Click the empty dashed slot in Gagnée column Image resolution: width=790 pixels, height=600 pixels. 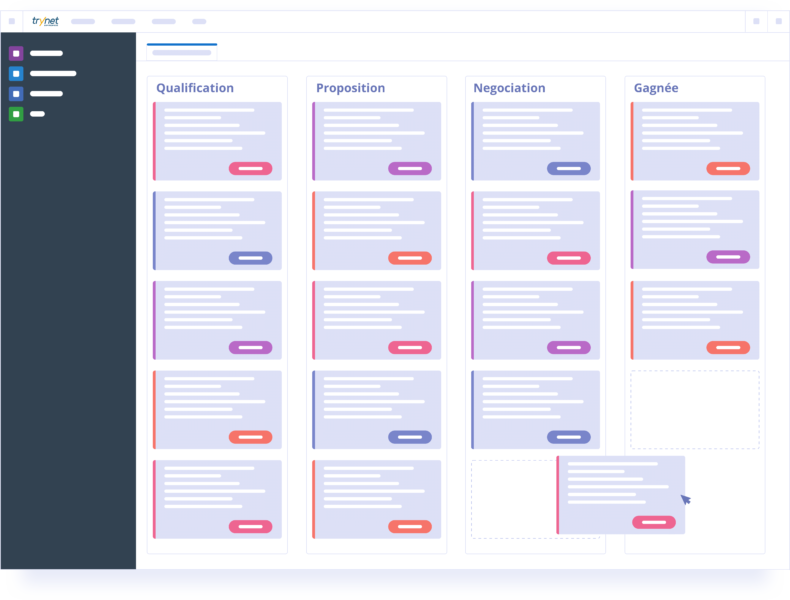[x=694, y=410]
